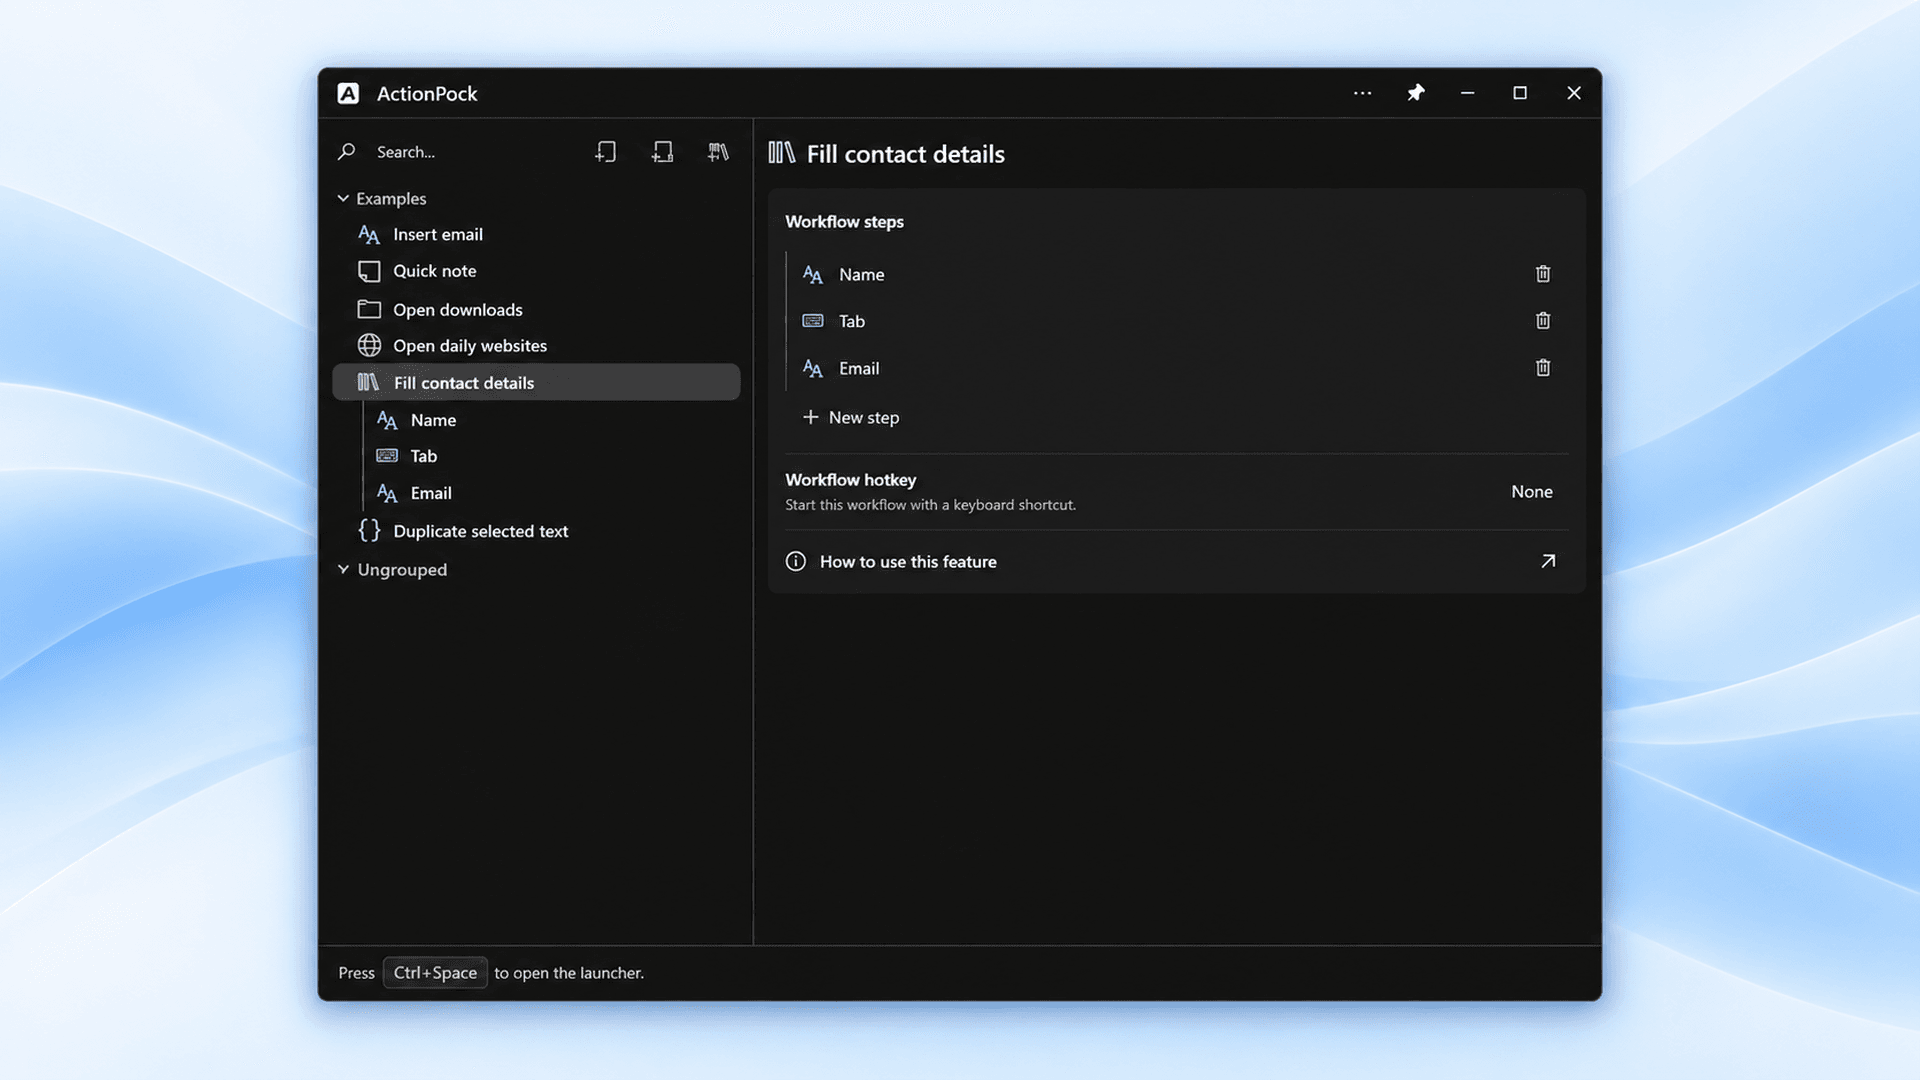Select Open downloads in the sidebar
1920x1080 pixels.
pyautogui.click(x=536, y=309)
